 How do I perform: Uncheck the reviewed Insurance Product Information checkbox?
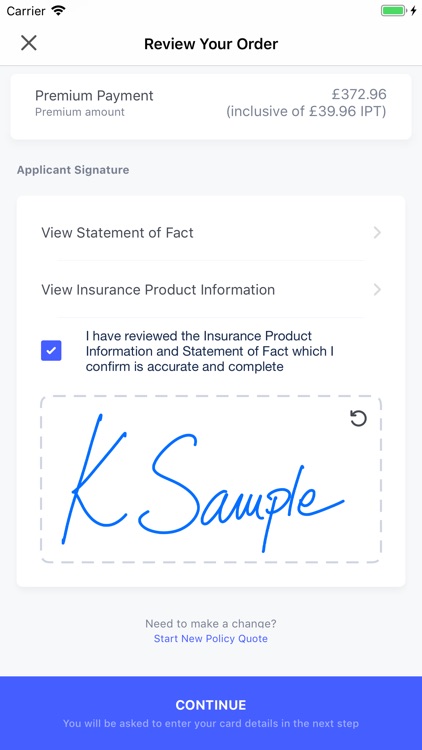51,351
